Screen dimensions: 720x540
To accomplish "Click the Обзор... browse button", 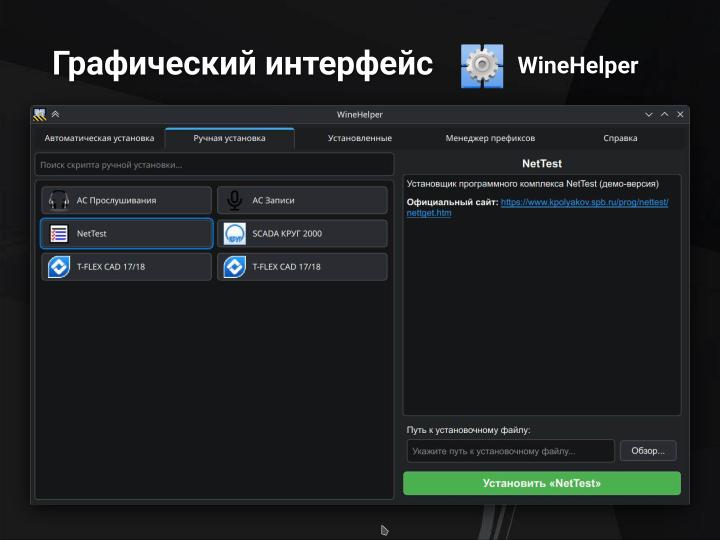I will (x=647, y=451).
